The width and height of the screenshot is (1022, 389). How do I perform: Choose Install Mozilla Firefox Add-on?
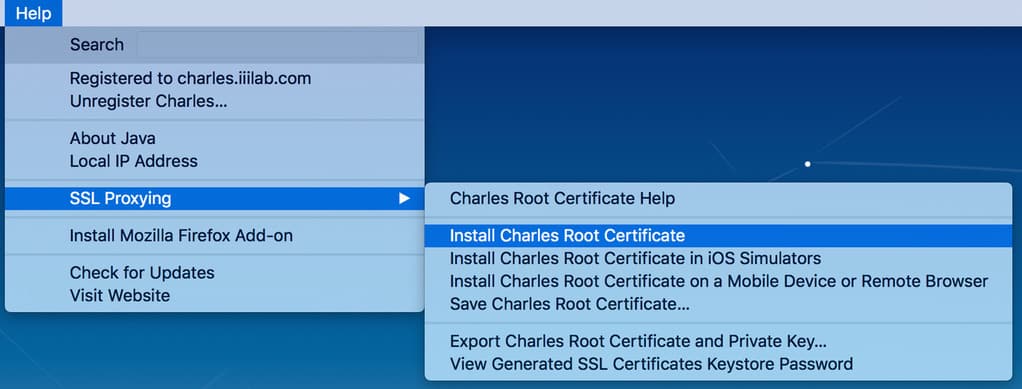point(214,236)
